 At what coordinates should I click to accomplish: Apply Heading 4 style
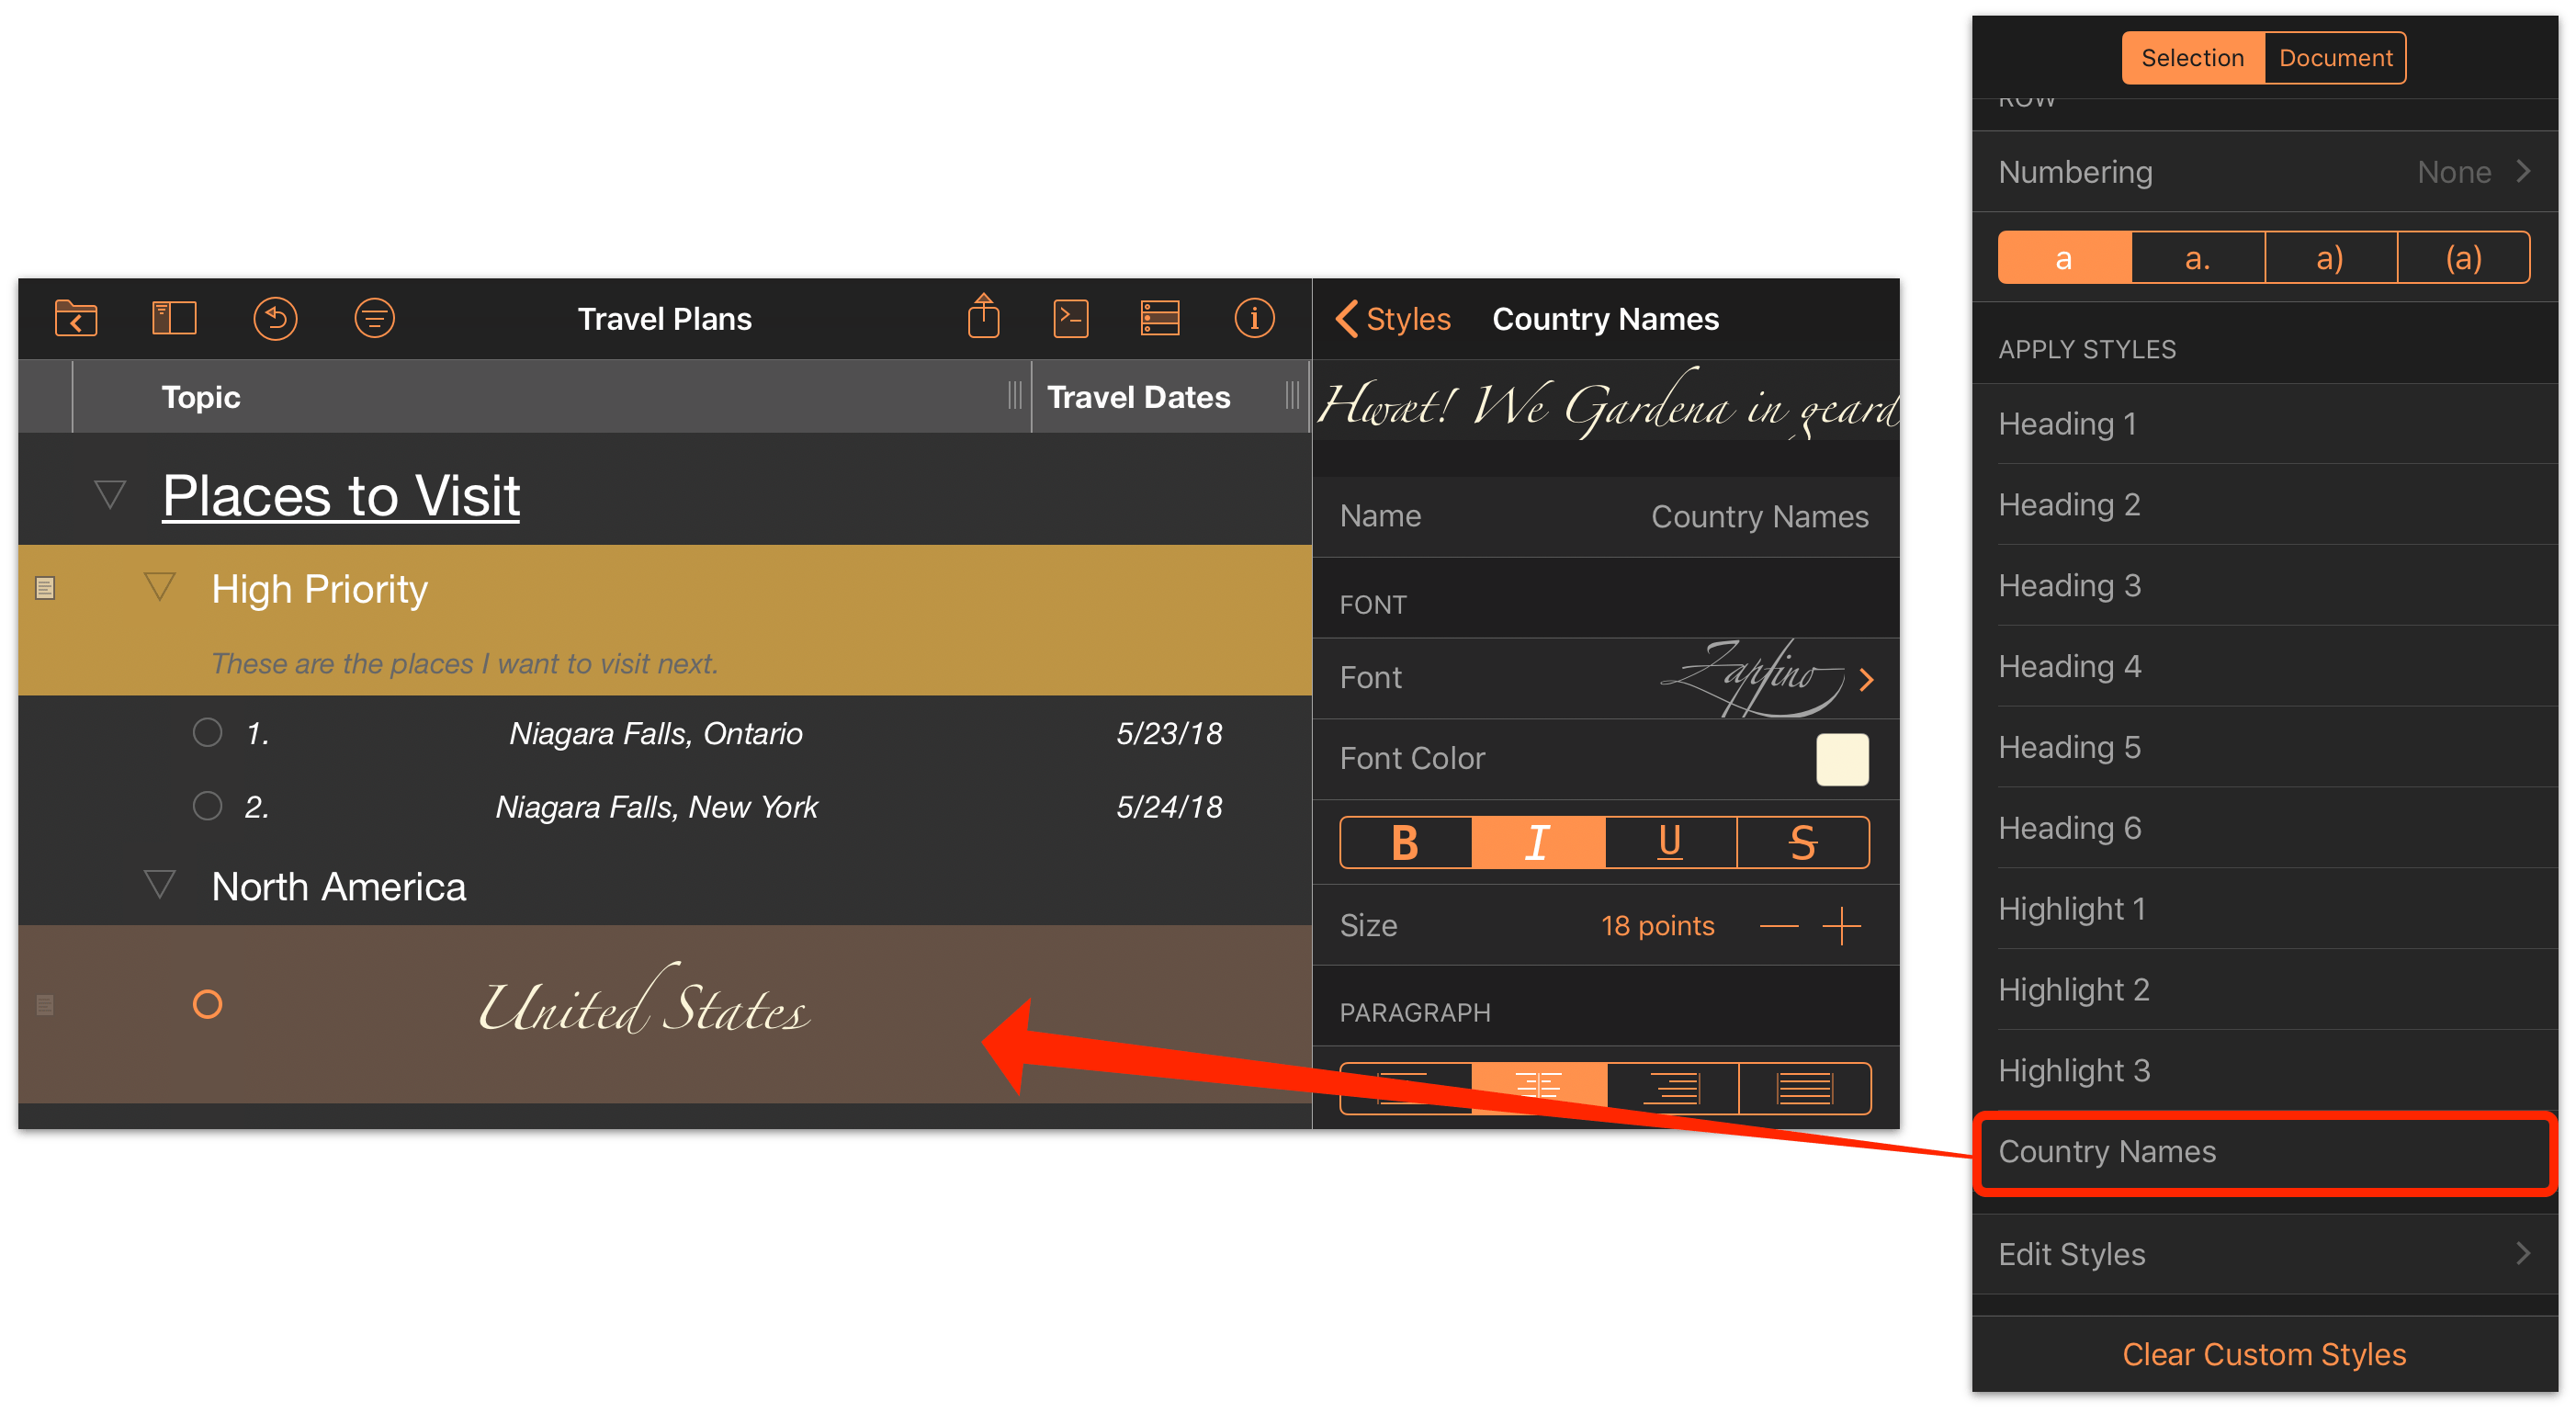(x=2264, y=666)
